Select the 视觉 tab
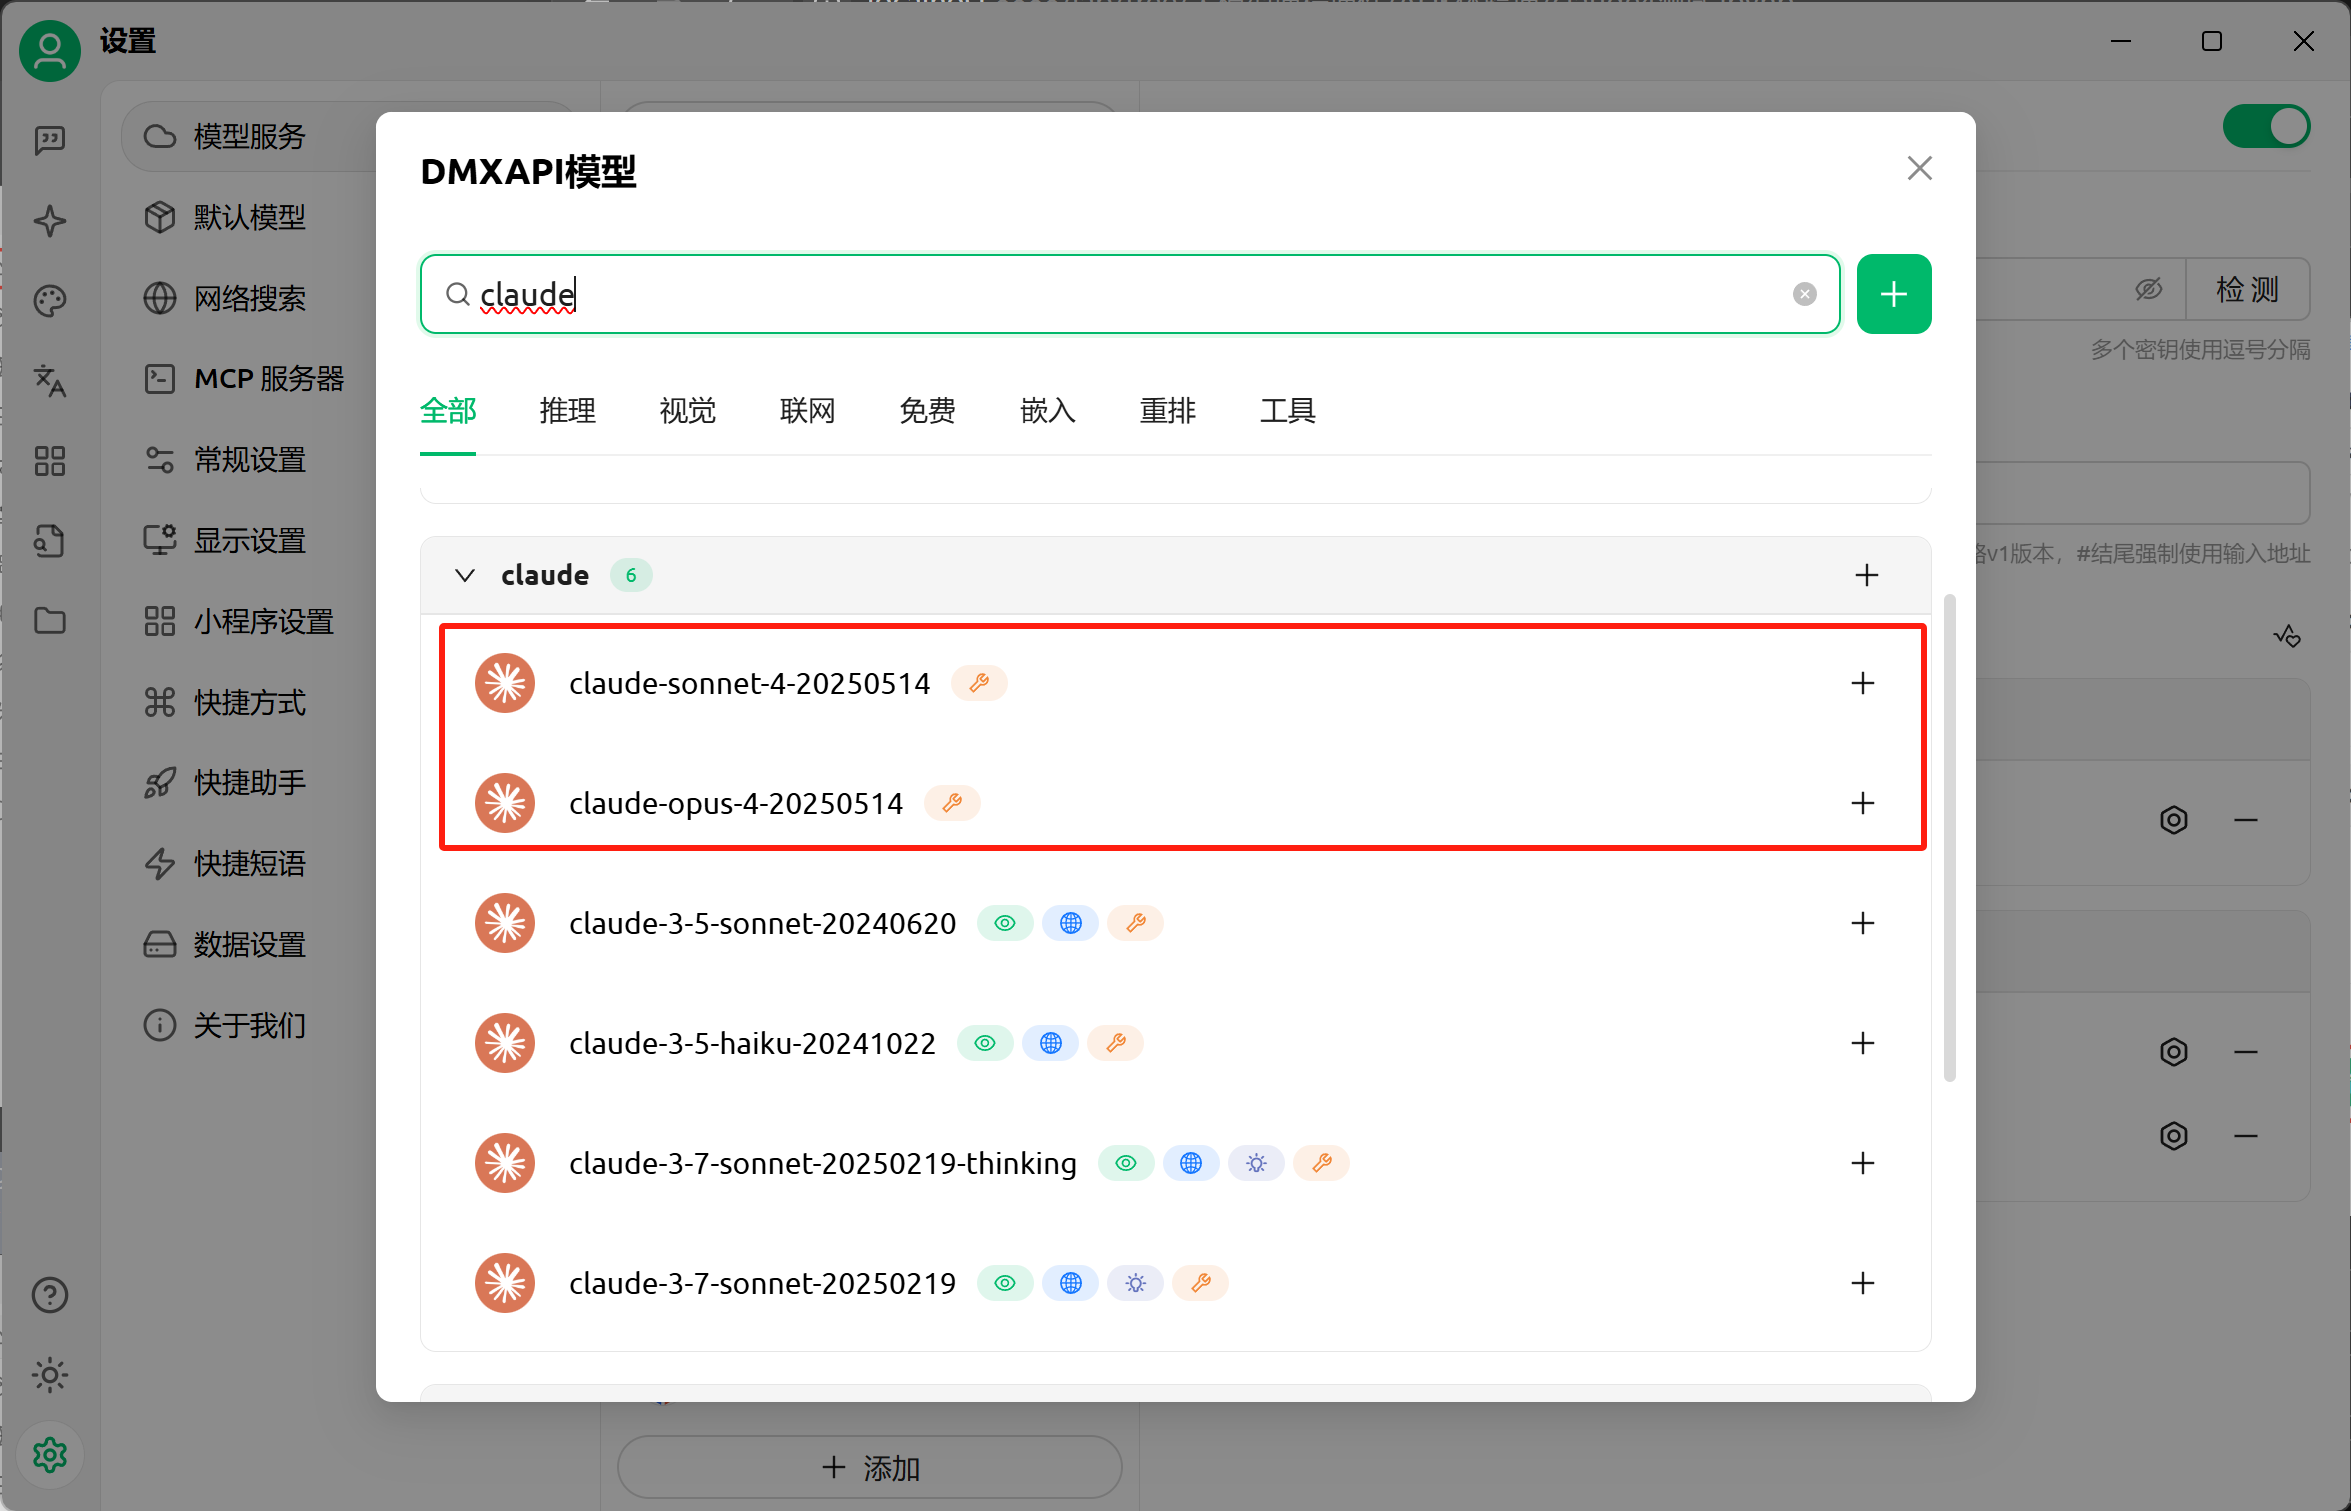This screenshot has width=2351, height=1511. (x=688, y=411)
